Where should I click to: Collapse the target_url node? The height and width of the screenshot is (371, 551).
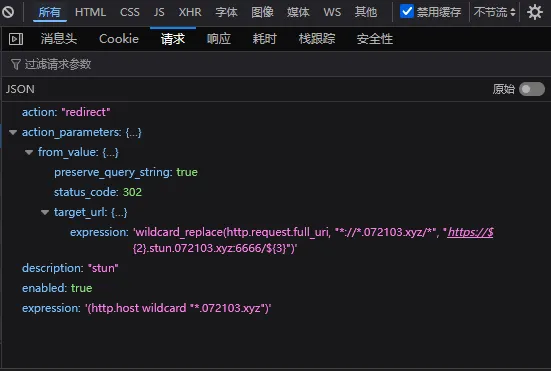(x=45, y=212)
